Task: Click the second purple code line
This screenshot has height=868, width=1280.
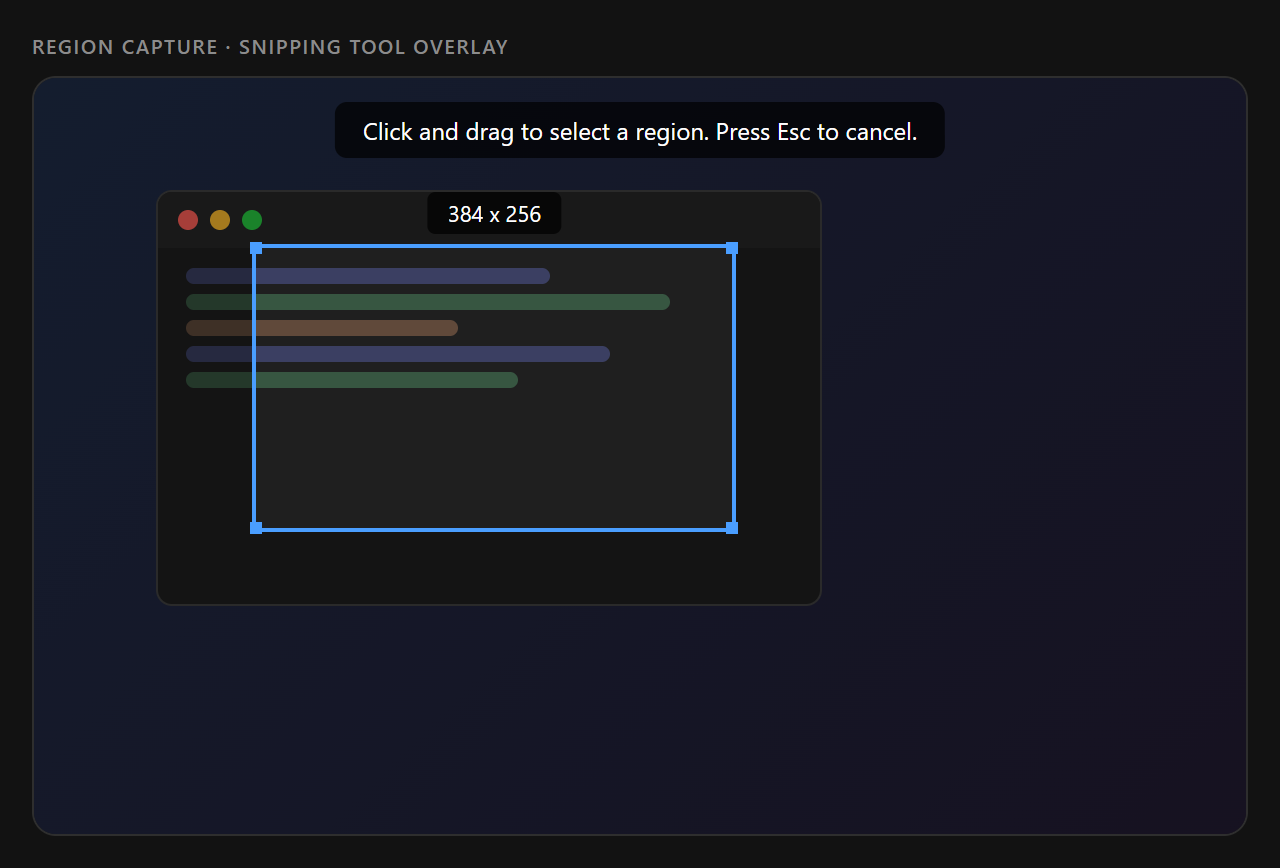Action: click(398, 354)
